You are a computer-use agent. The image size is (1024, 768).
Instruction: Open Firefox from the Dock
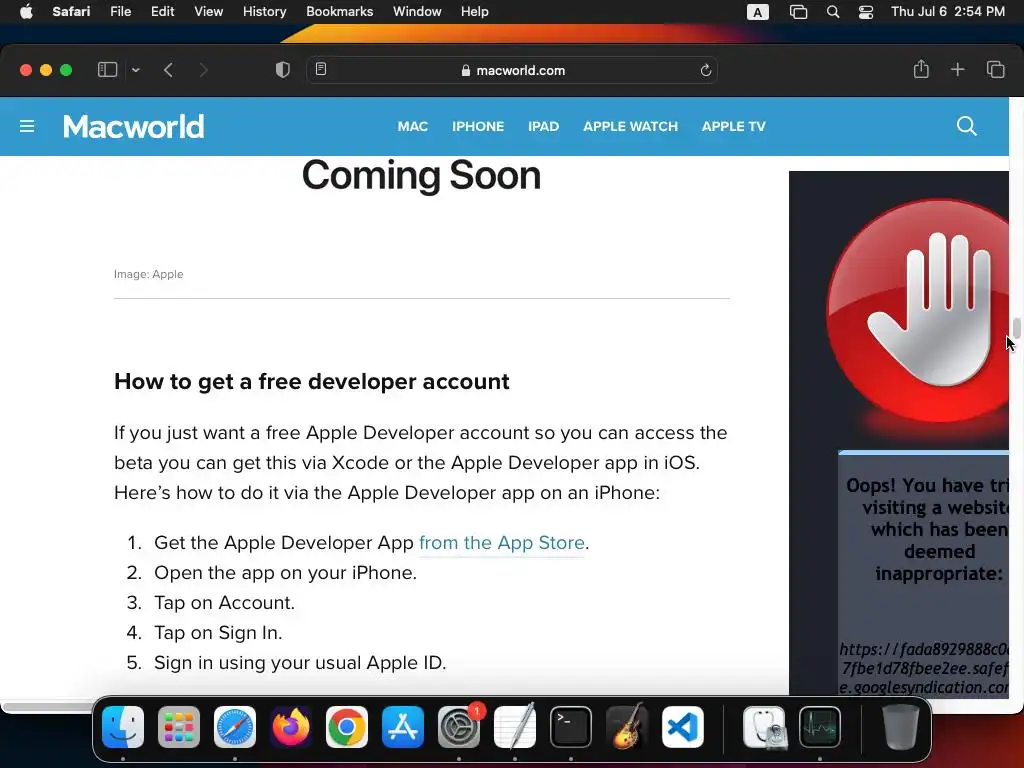(291, 727)
